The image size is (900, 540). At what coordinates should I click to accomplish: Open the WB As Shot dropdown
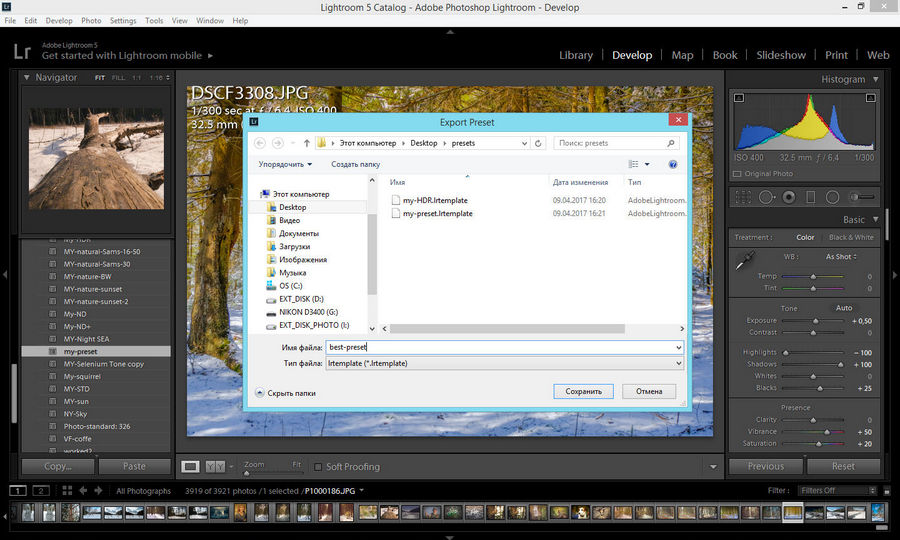coord(841,257)
